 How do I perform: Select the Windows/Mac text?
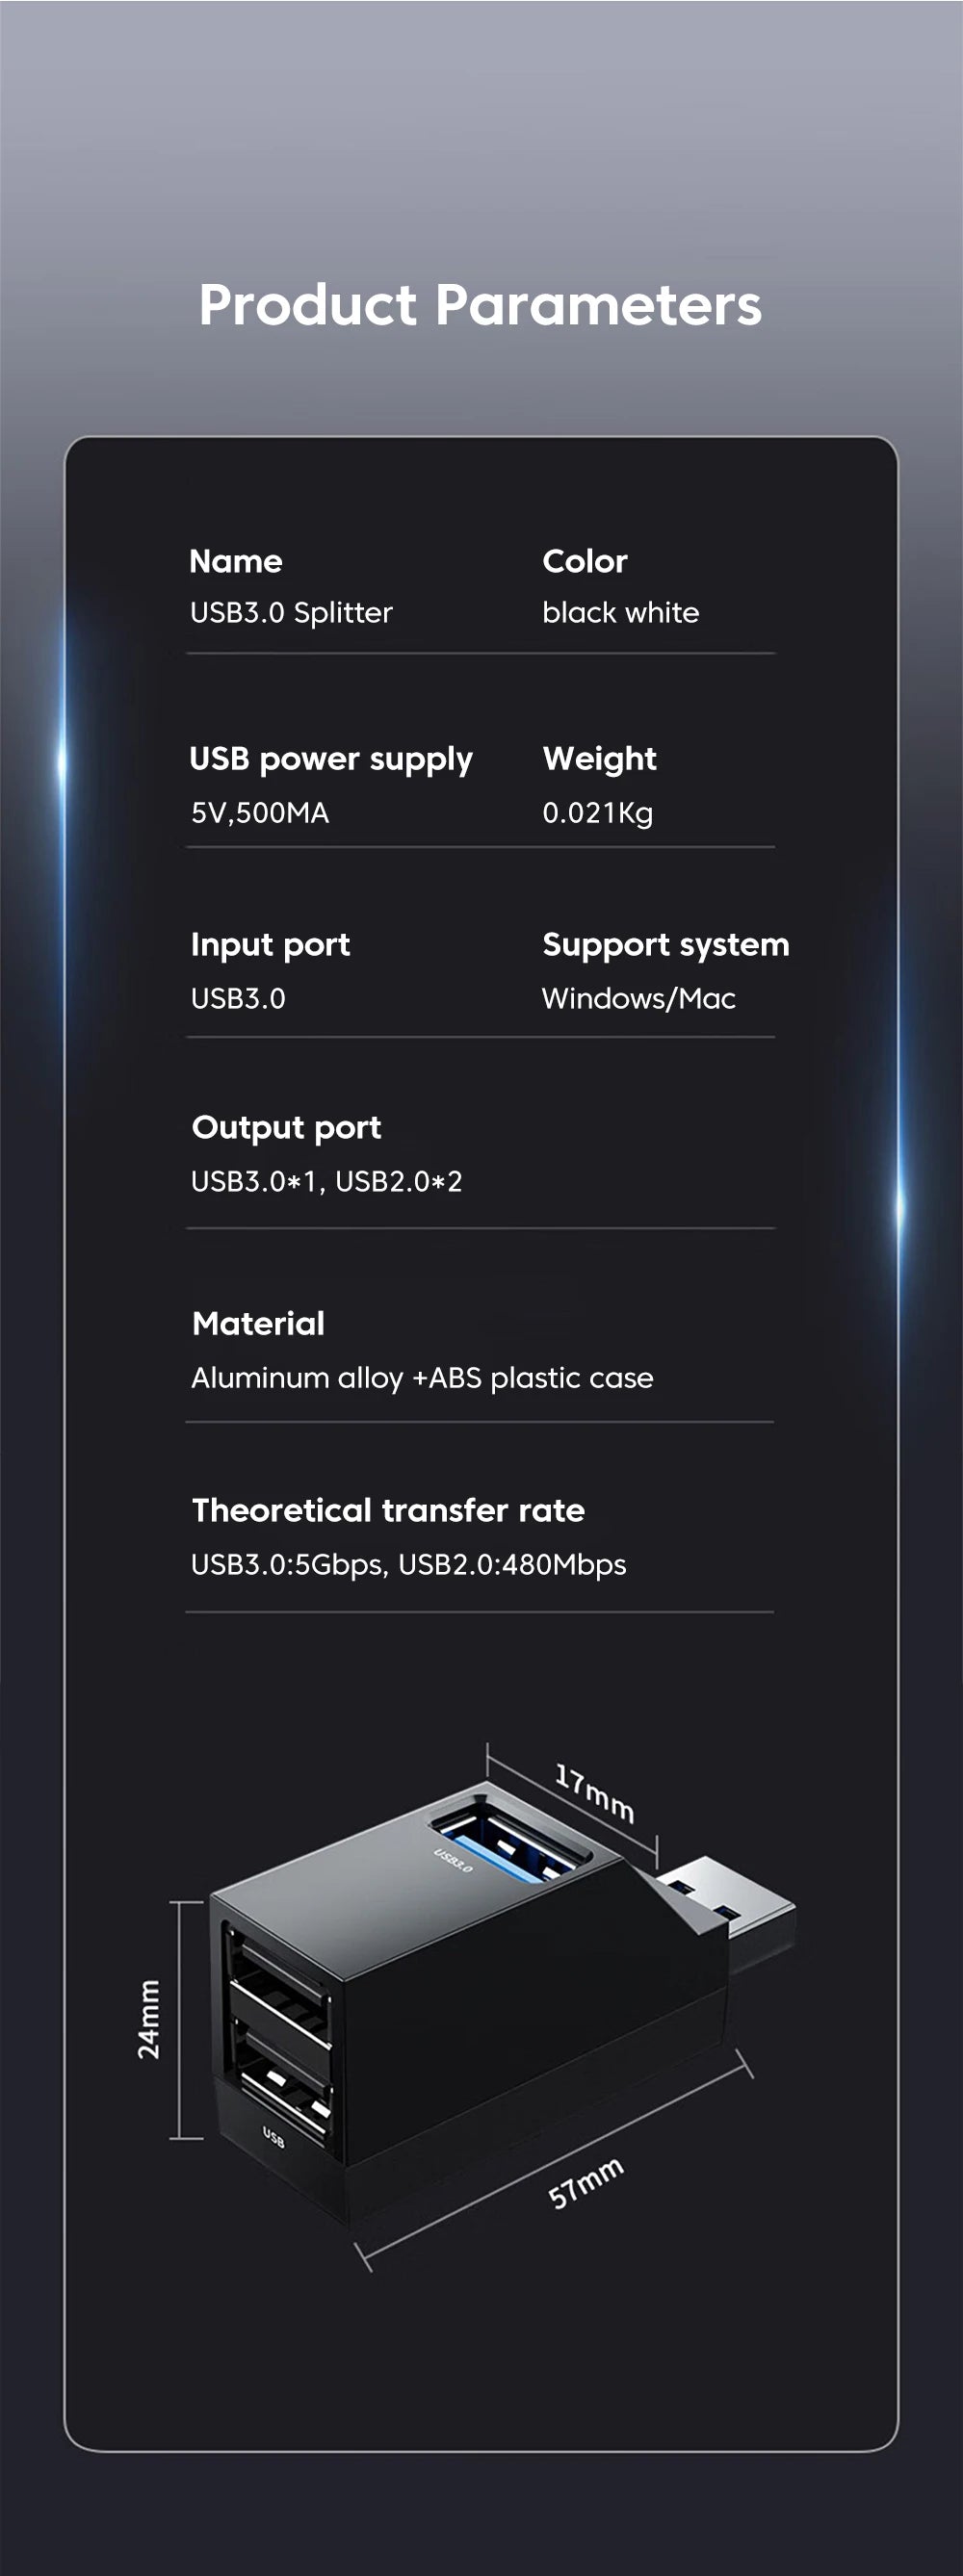(x=638, y=998)
